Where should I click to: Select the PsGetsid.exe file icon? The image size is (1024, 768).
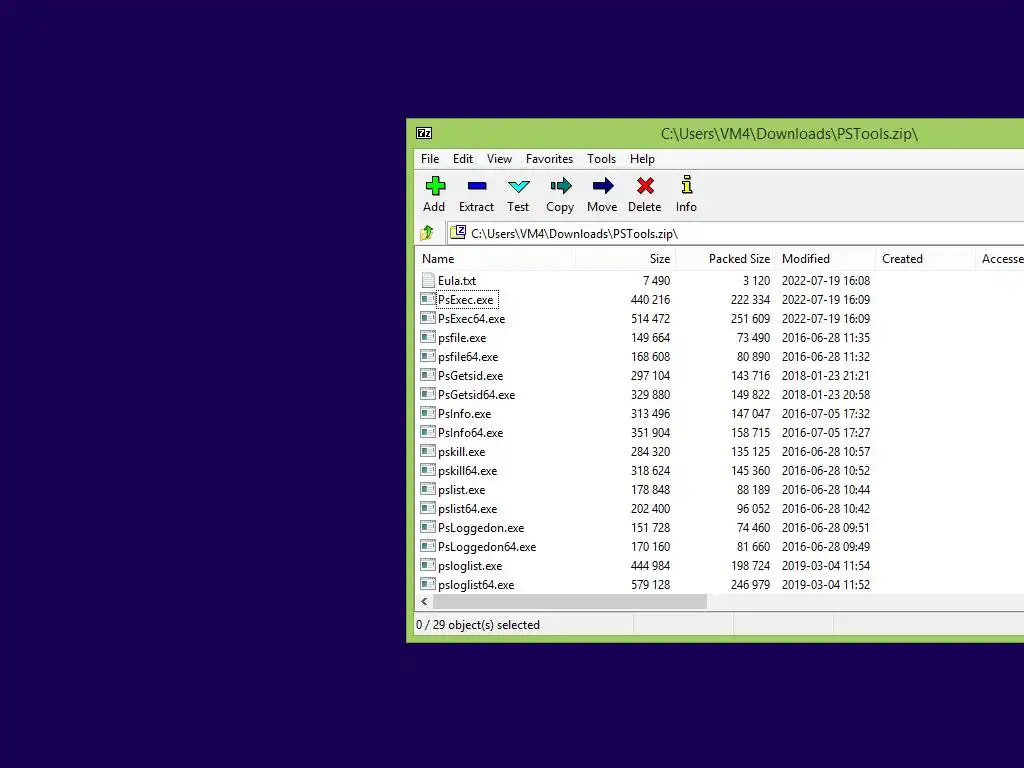point(428,375)
